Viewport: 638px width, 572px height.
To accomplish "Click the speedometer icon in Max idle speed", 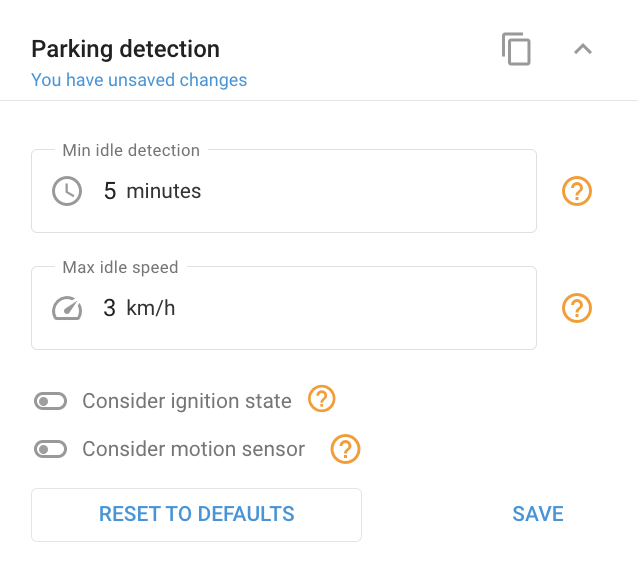I will pyautogui.click(x=67, y=308).
